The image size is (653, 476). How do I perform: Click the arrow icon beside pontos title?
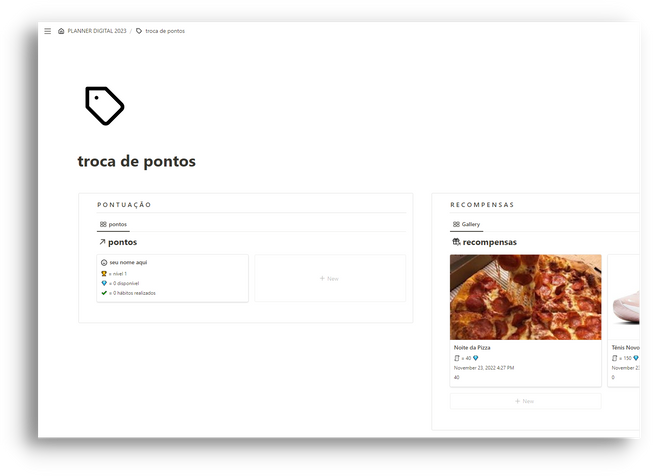pyautogui.click(x=102, y=242)
